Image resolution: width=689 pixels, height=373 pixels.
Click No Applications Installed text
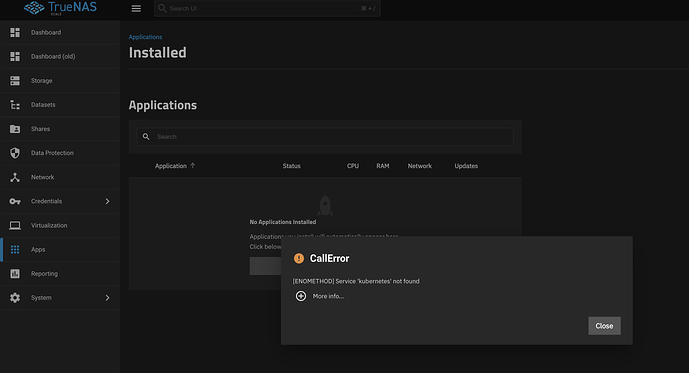pyautogui.click(x=283, y=222)
